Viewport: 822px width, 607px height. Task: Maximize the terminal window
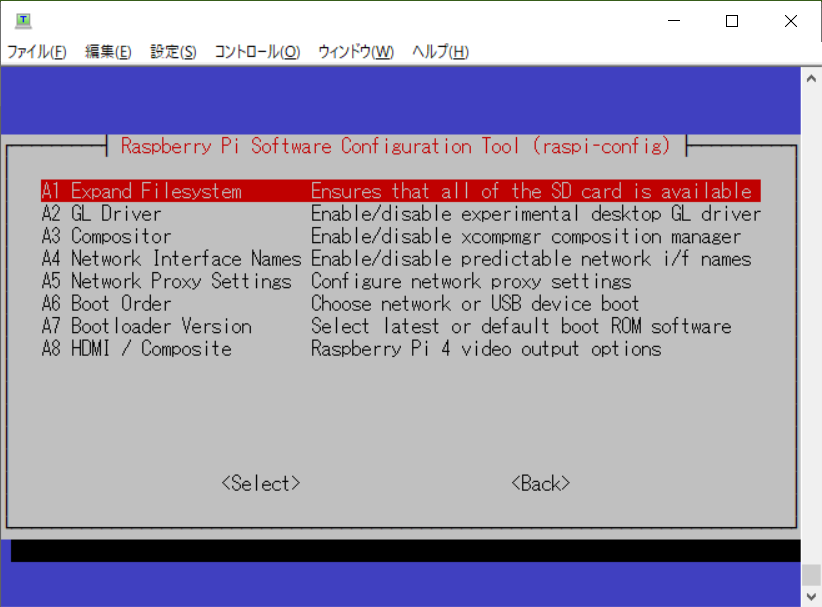pyautogui.click(x=732, y=21)
